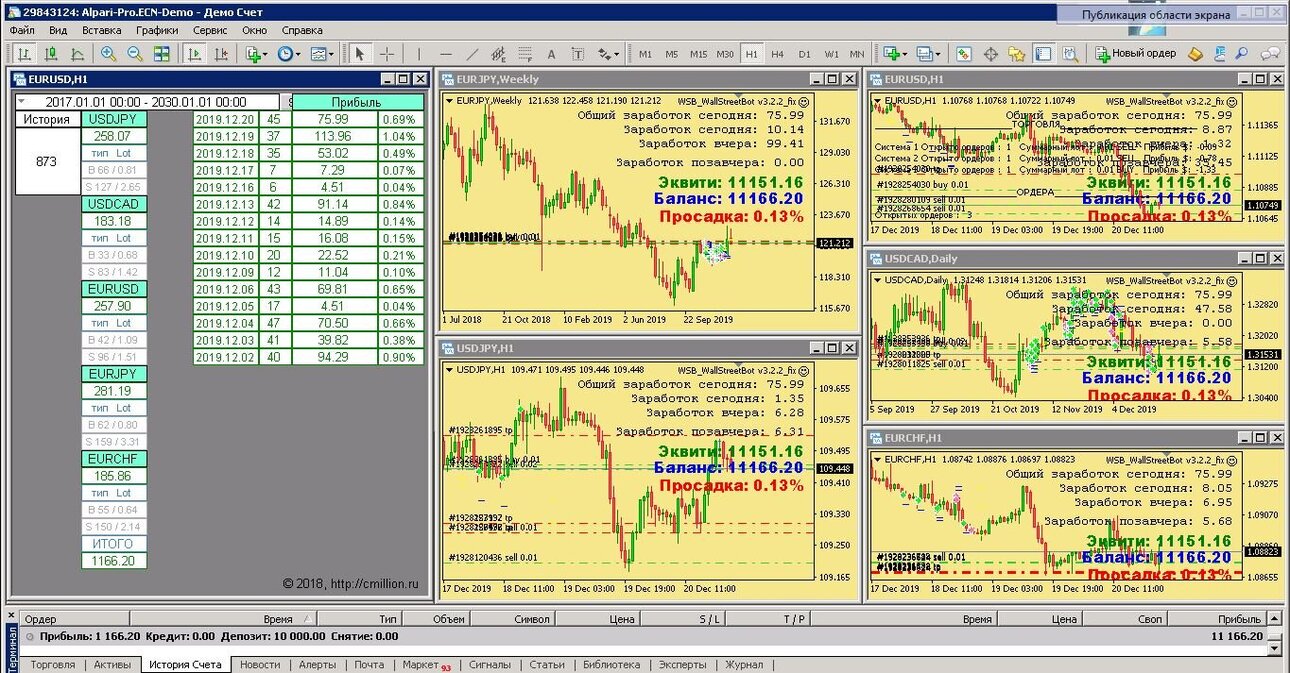Click the USDCAD symbol button

coord(113,204)
